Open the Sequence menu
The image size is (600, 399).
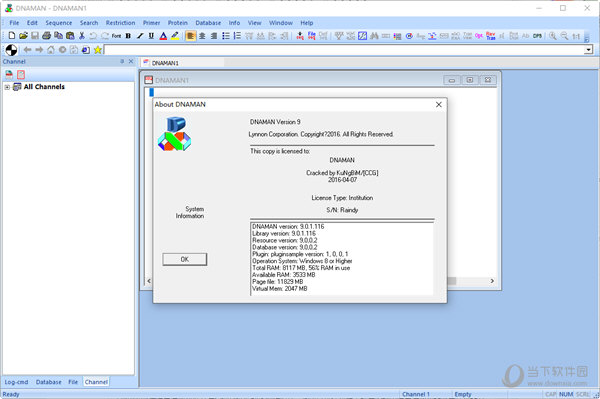click(59, 23)
